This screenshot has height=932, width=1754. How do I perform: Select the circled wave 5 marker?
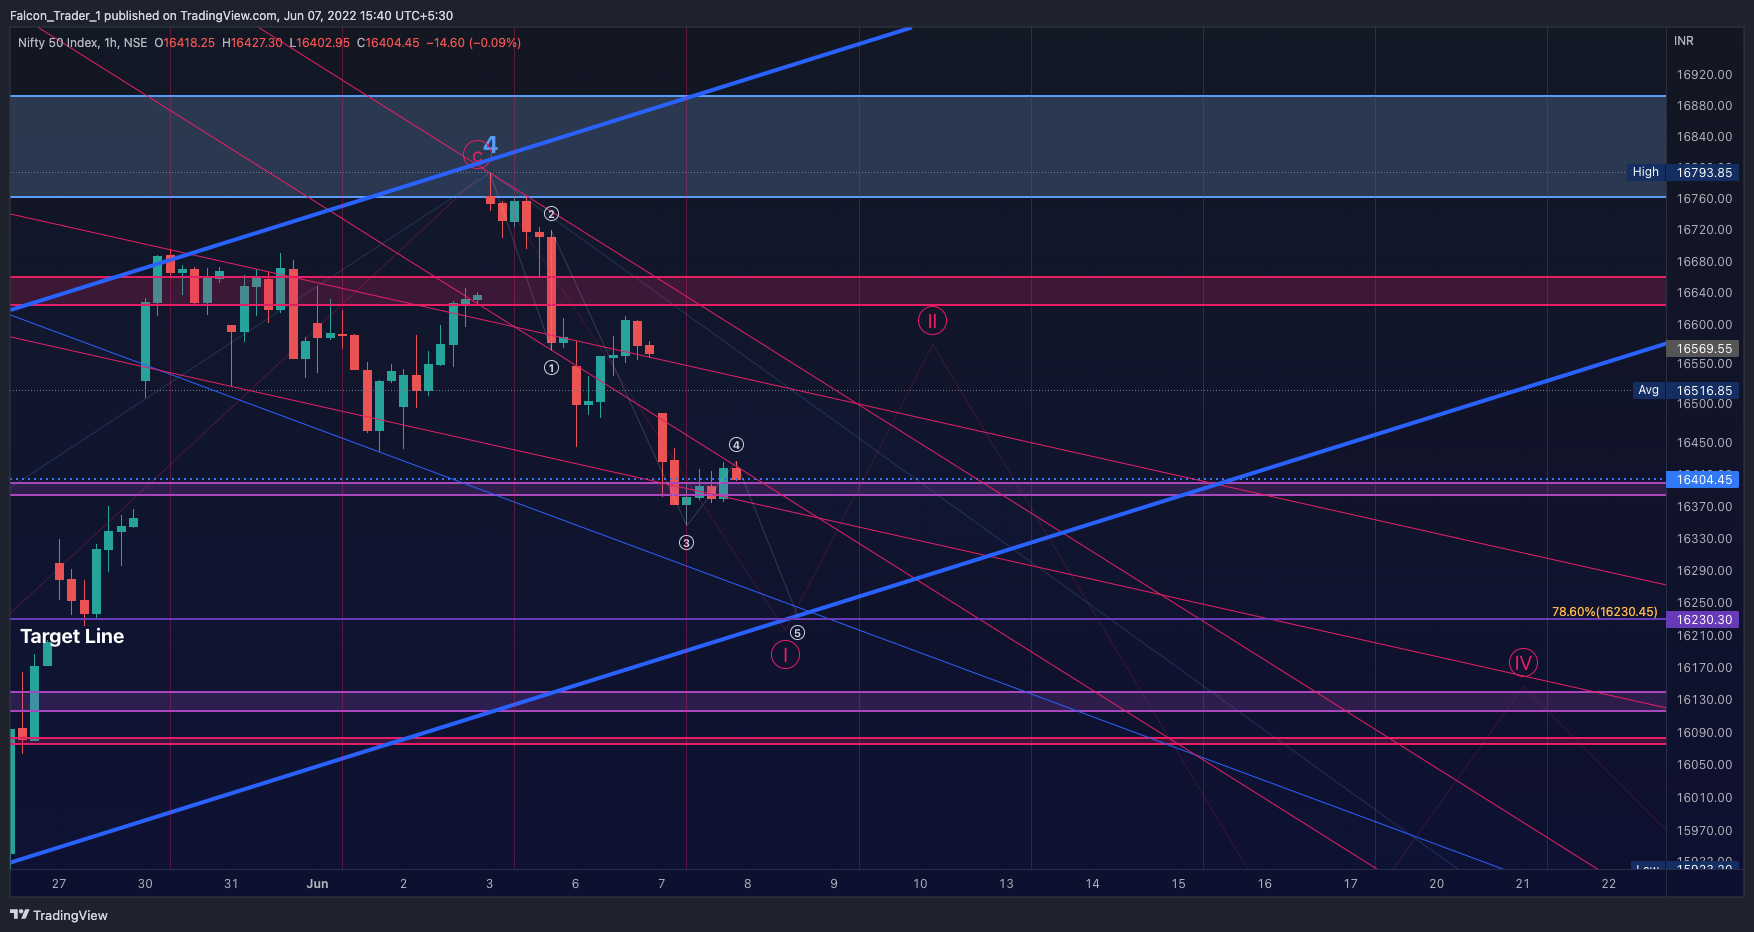point(797,633)
